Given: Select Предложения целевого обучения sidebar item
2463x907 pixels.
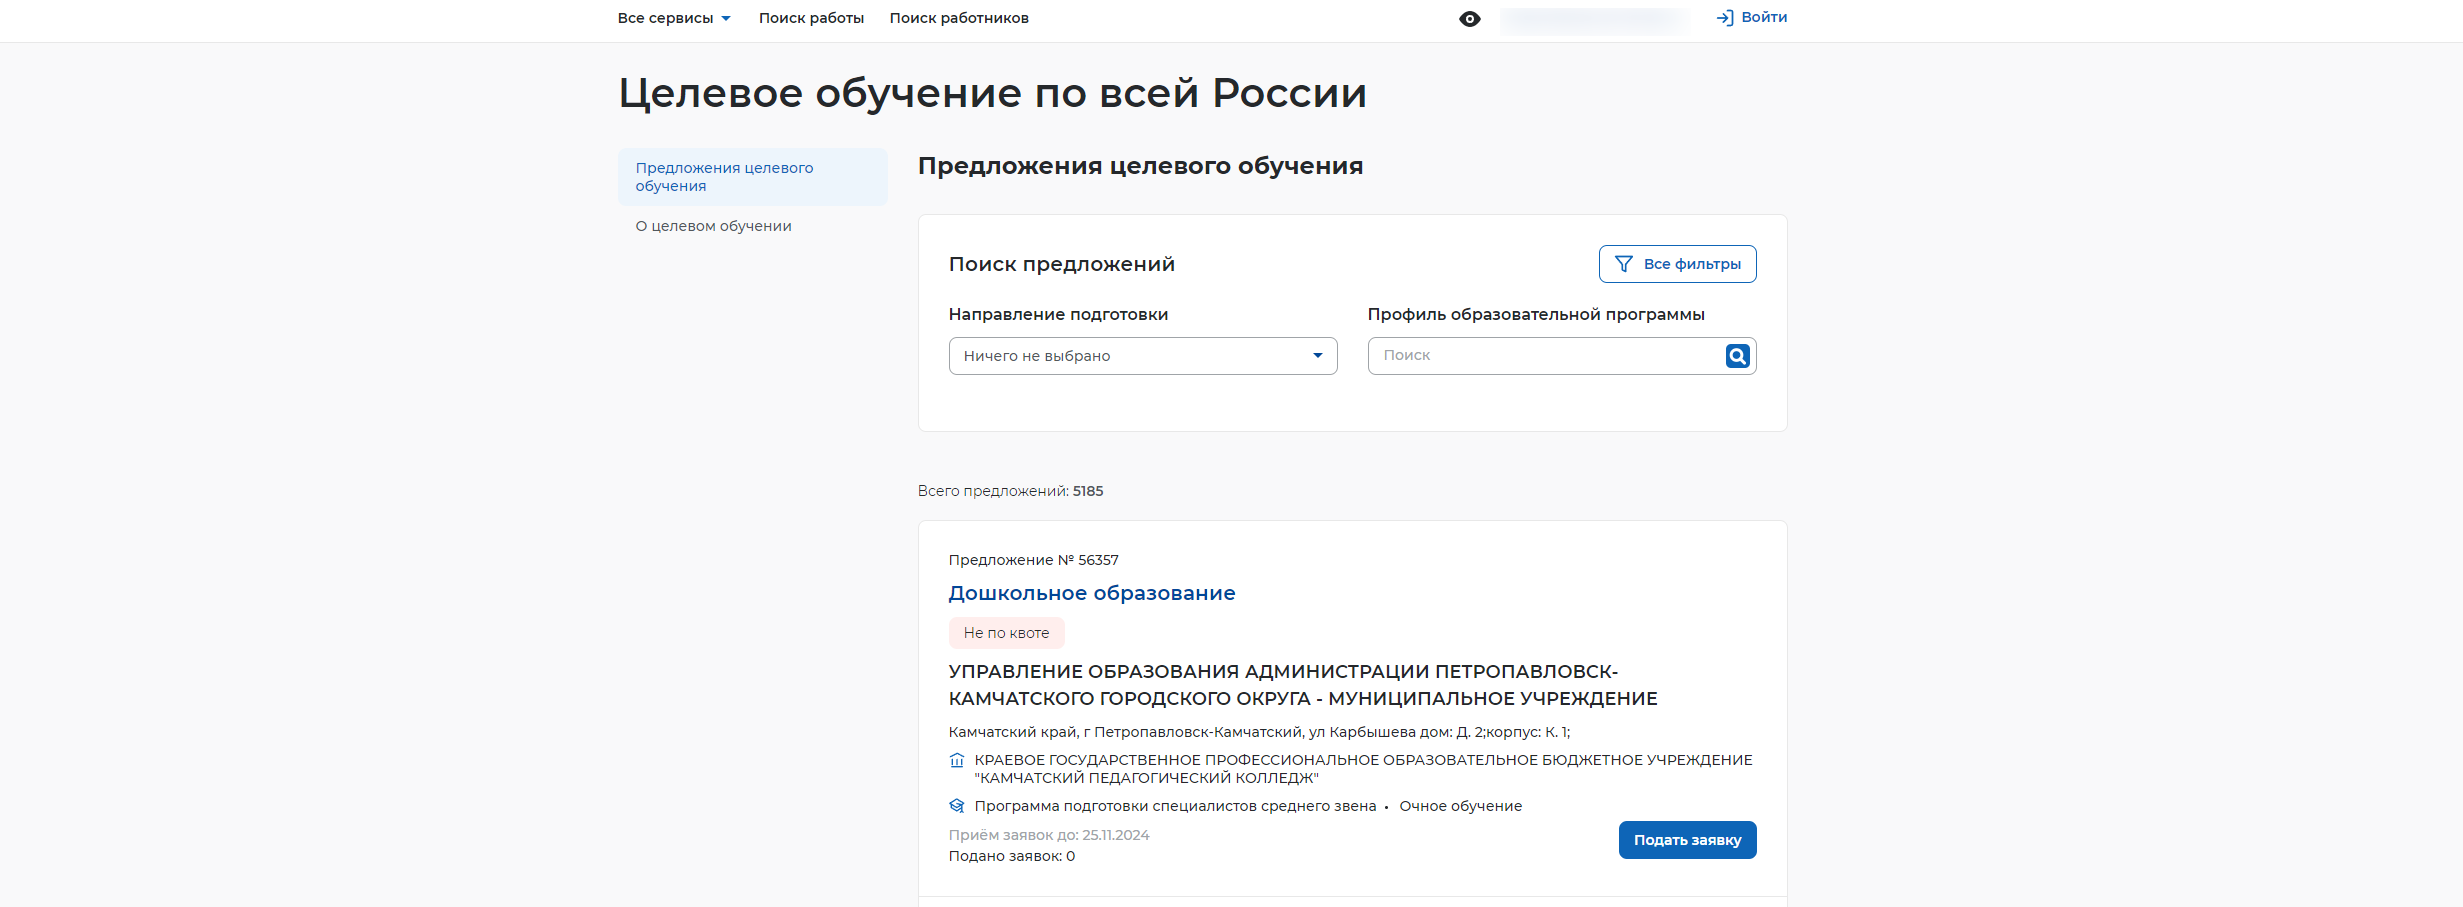Looking at the screenshot, I should click(x=753, y=177).
